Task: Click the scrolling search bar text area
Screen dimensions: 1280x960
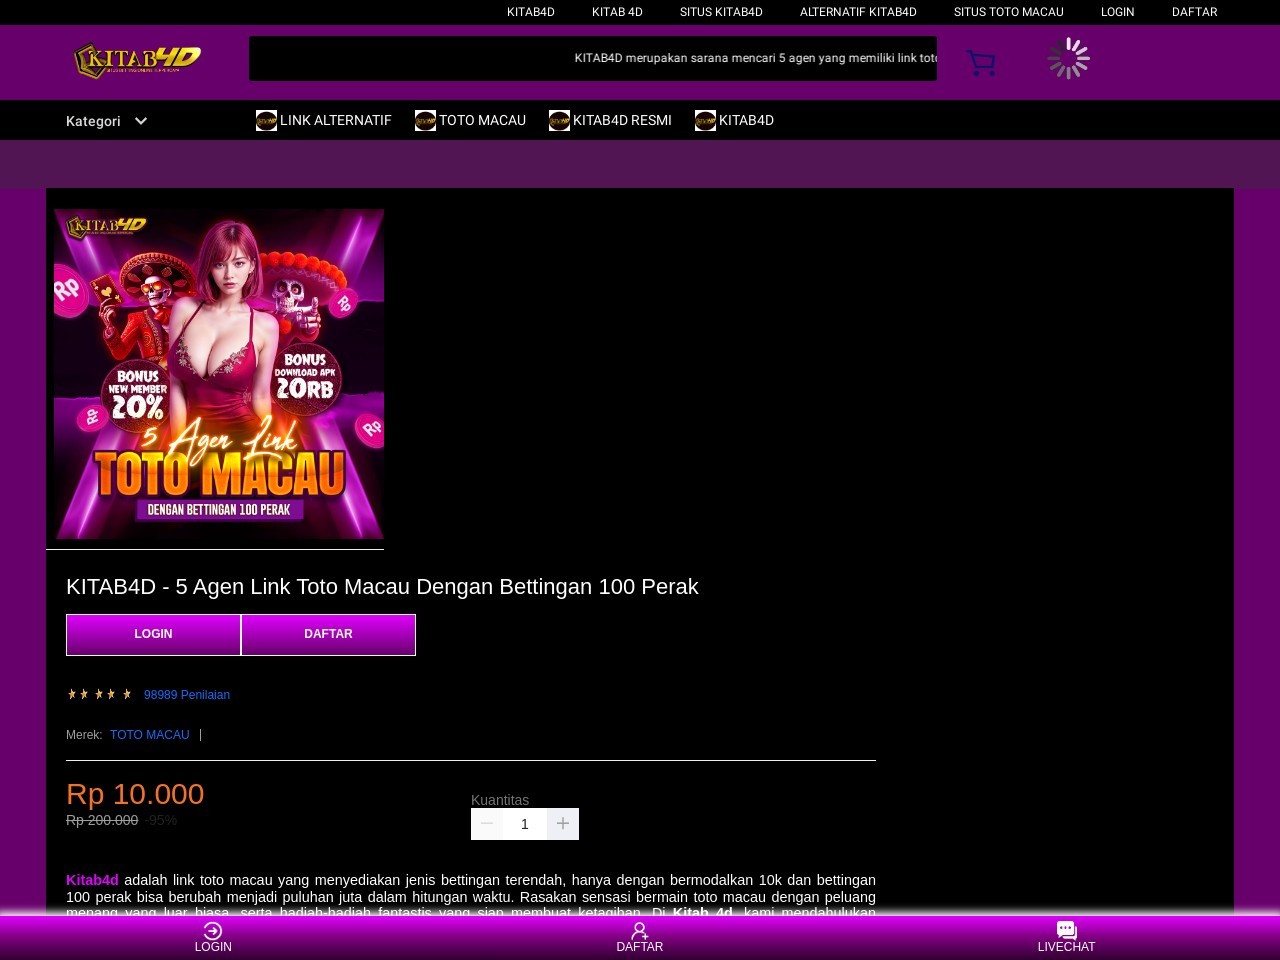Action: coord(593,58)
